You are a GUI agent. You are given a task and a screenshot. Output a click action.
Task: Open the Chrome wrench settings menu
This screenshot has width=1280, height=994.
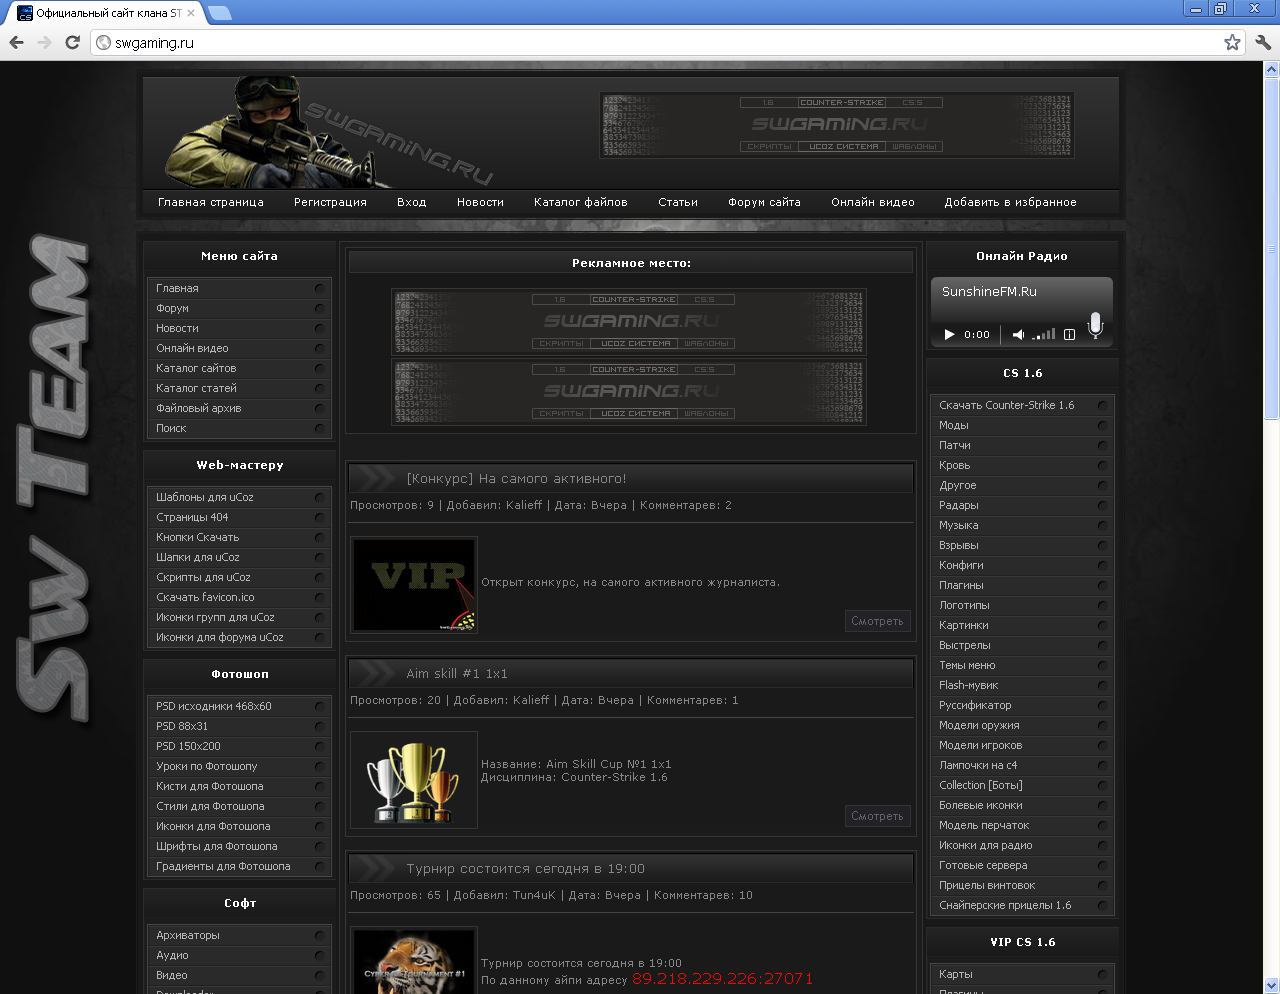(x=1262, y=42)
